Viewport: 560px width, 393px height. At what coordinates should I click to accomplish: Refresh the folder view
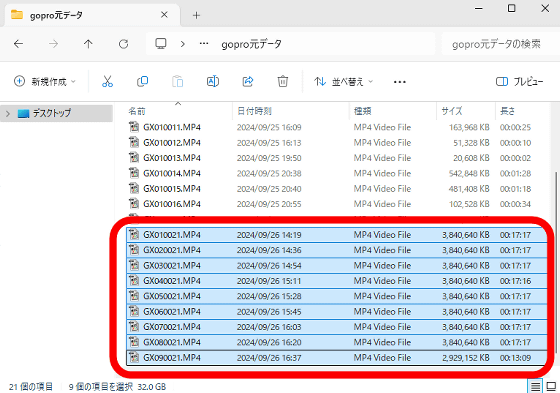coord(124,44)
